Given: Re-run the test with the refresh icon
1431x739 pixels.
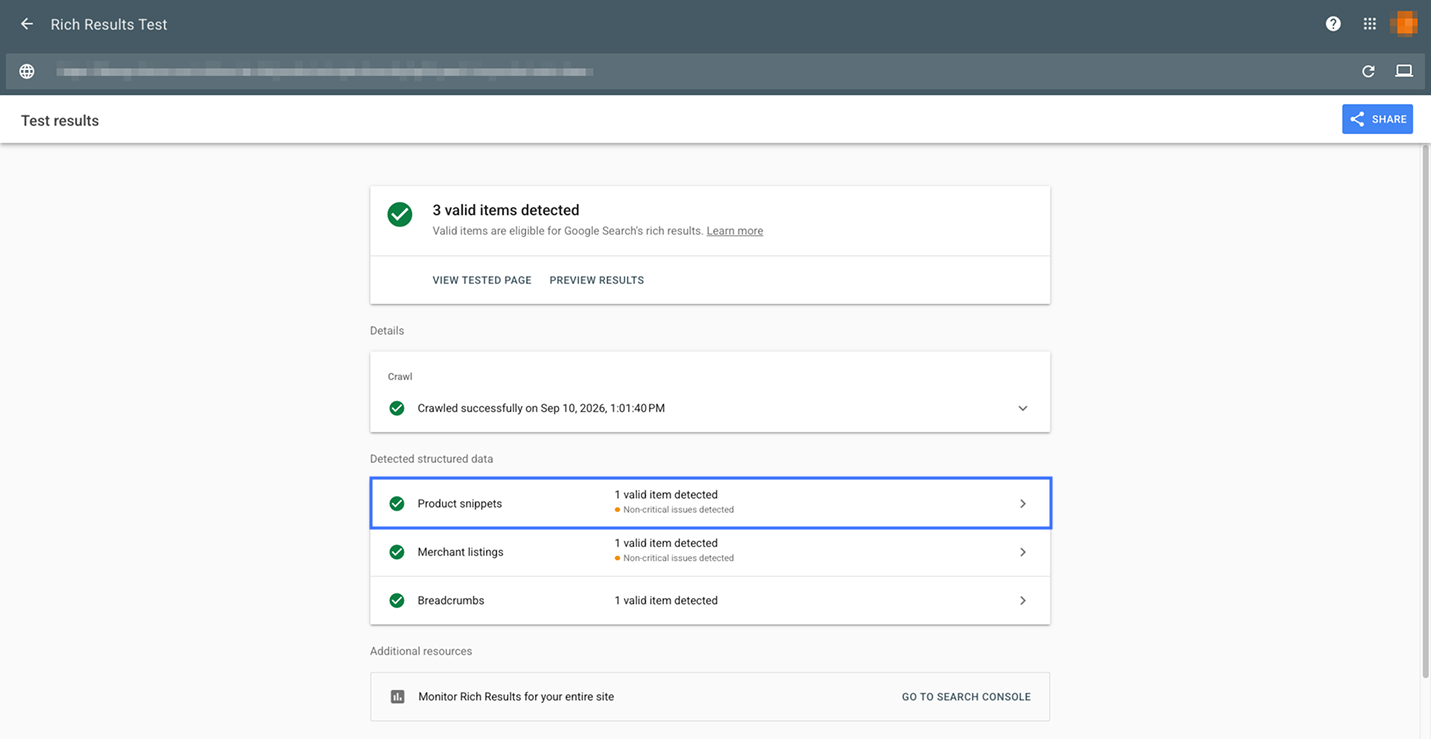Looking at the screenshot, I should tap(1368, 71).
